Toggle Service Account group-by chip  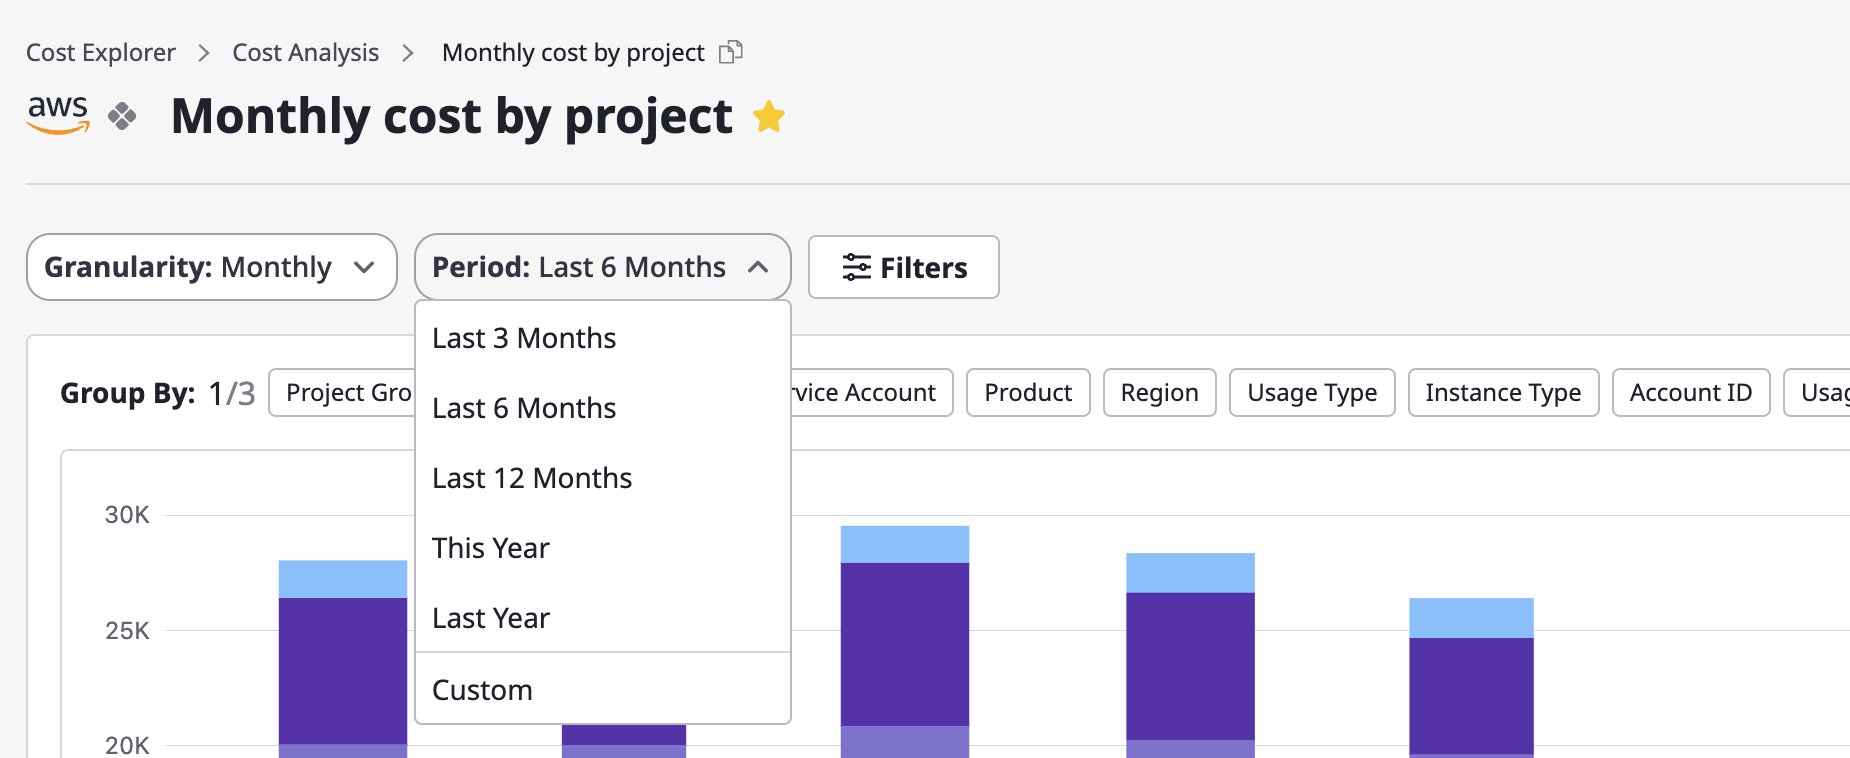click(872, 393)
